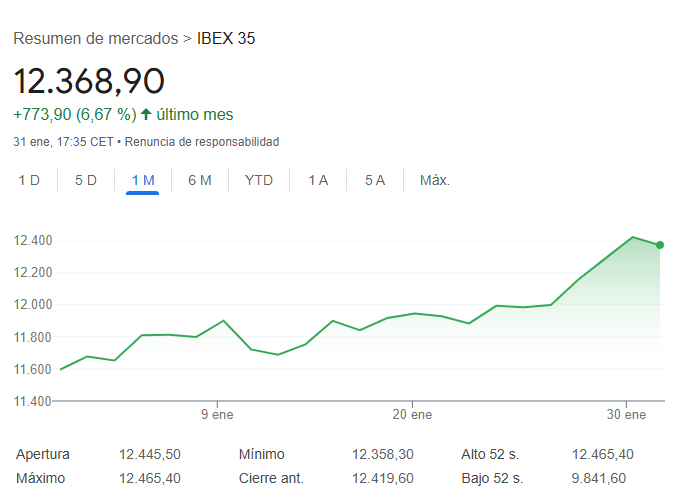Open Resumen de mercados breadcrumb link
The image size is (699, 500).
coord(95,38)
